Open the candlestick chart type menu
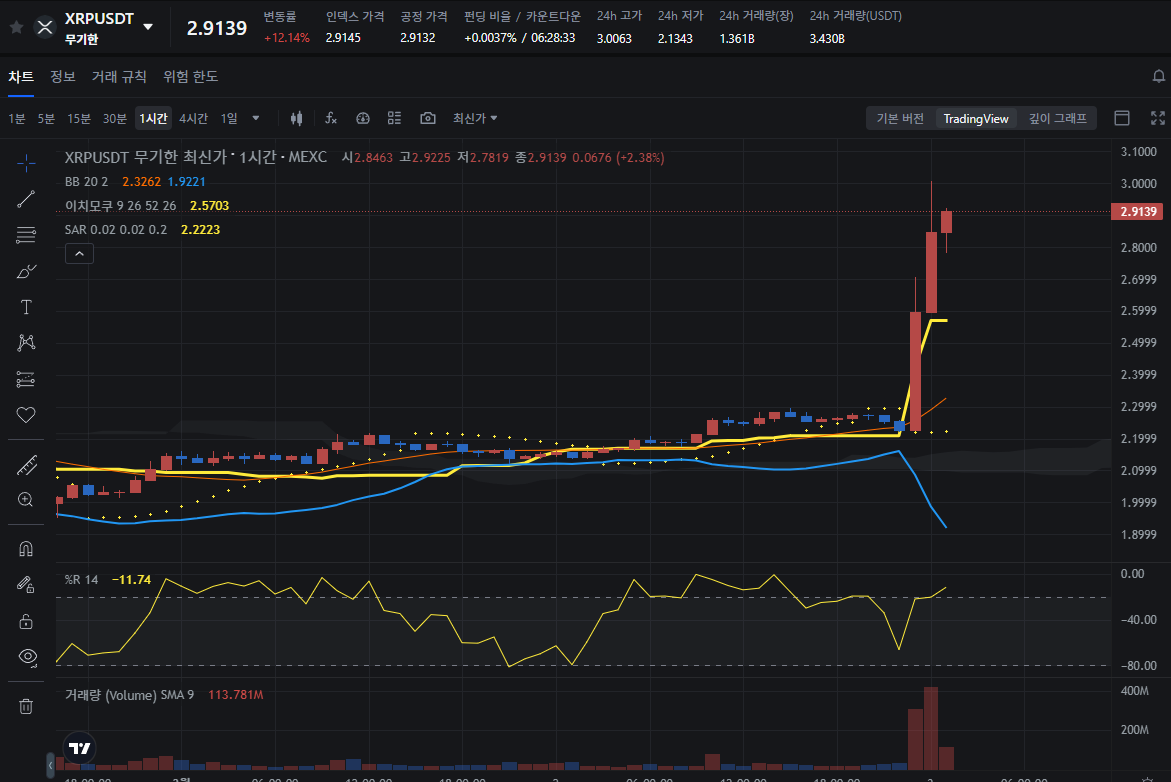Image resolution: width=1171 pixels, height=782 pixels. [x=296, y=118]
